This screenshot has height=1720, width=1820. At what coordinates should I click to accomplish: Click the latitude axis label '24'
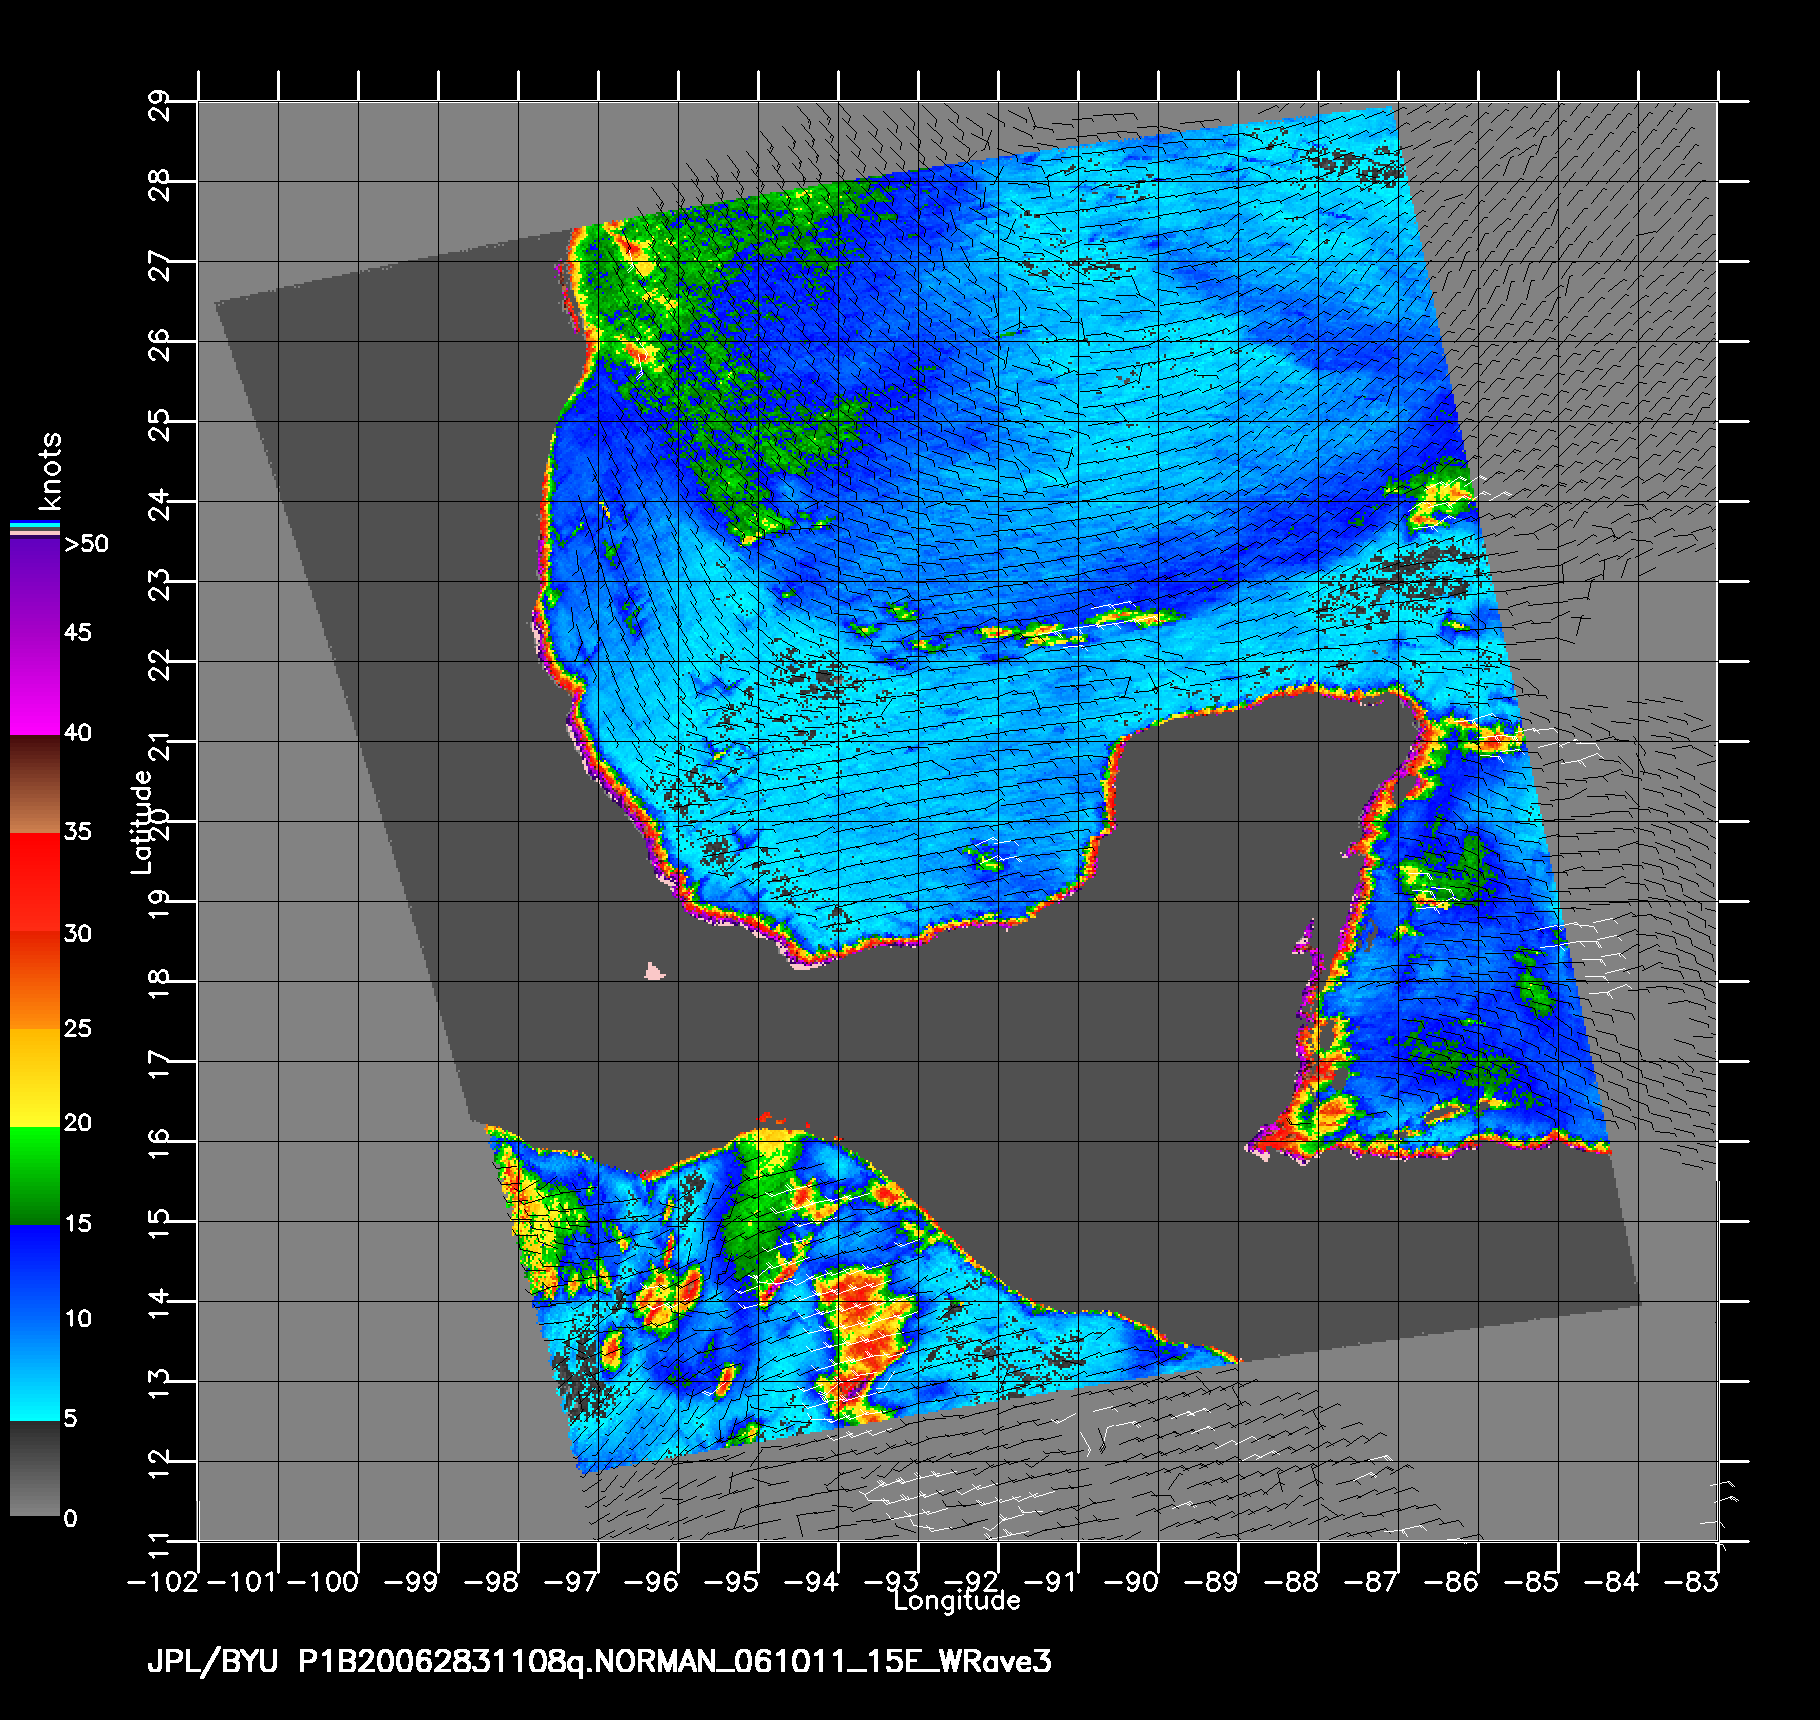[x=161, y=503]
